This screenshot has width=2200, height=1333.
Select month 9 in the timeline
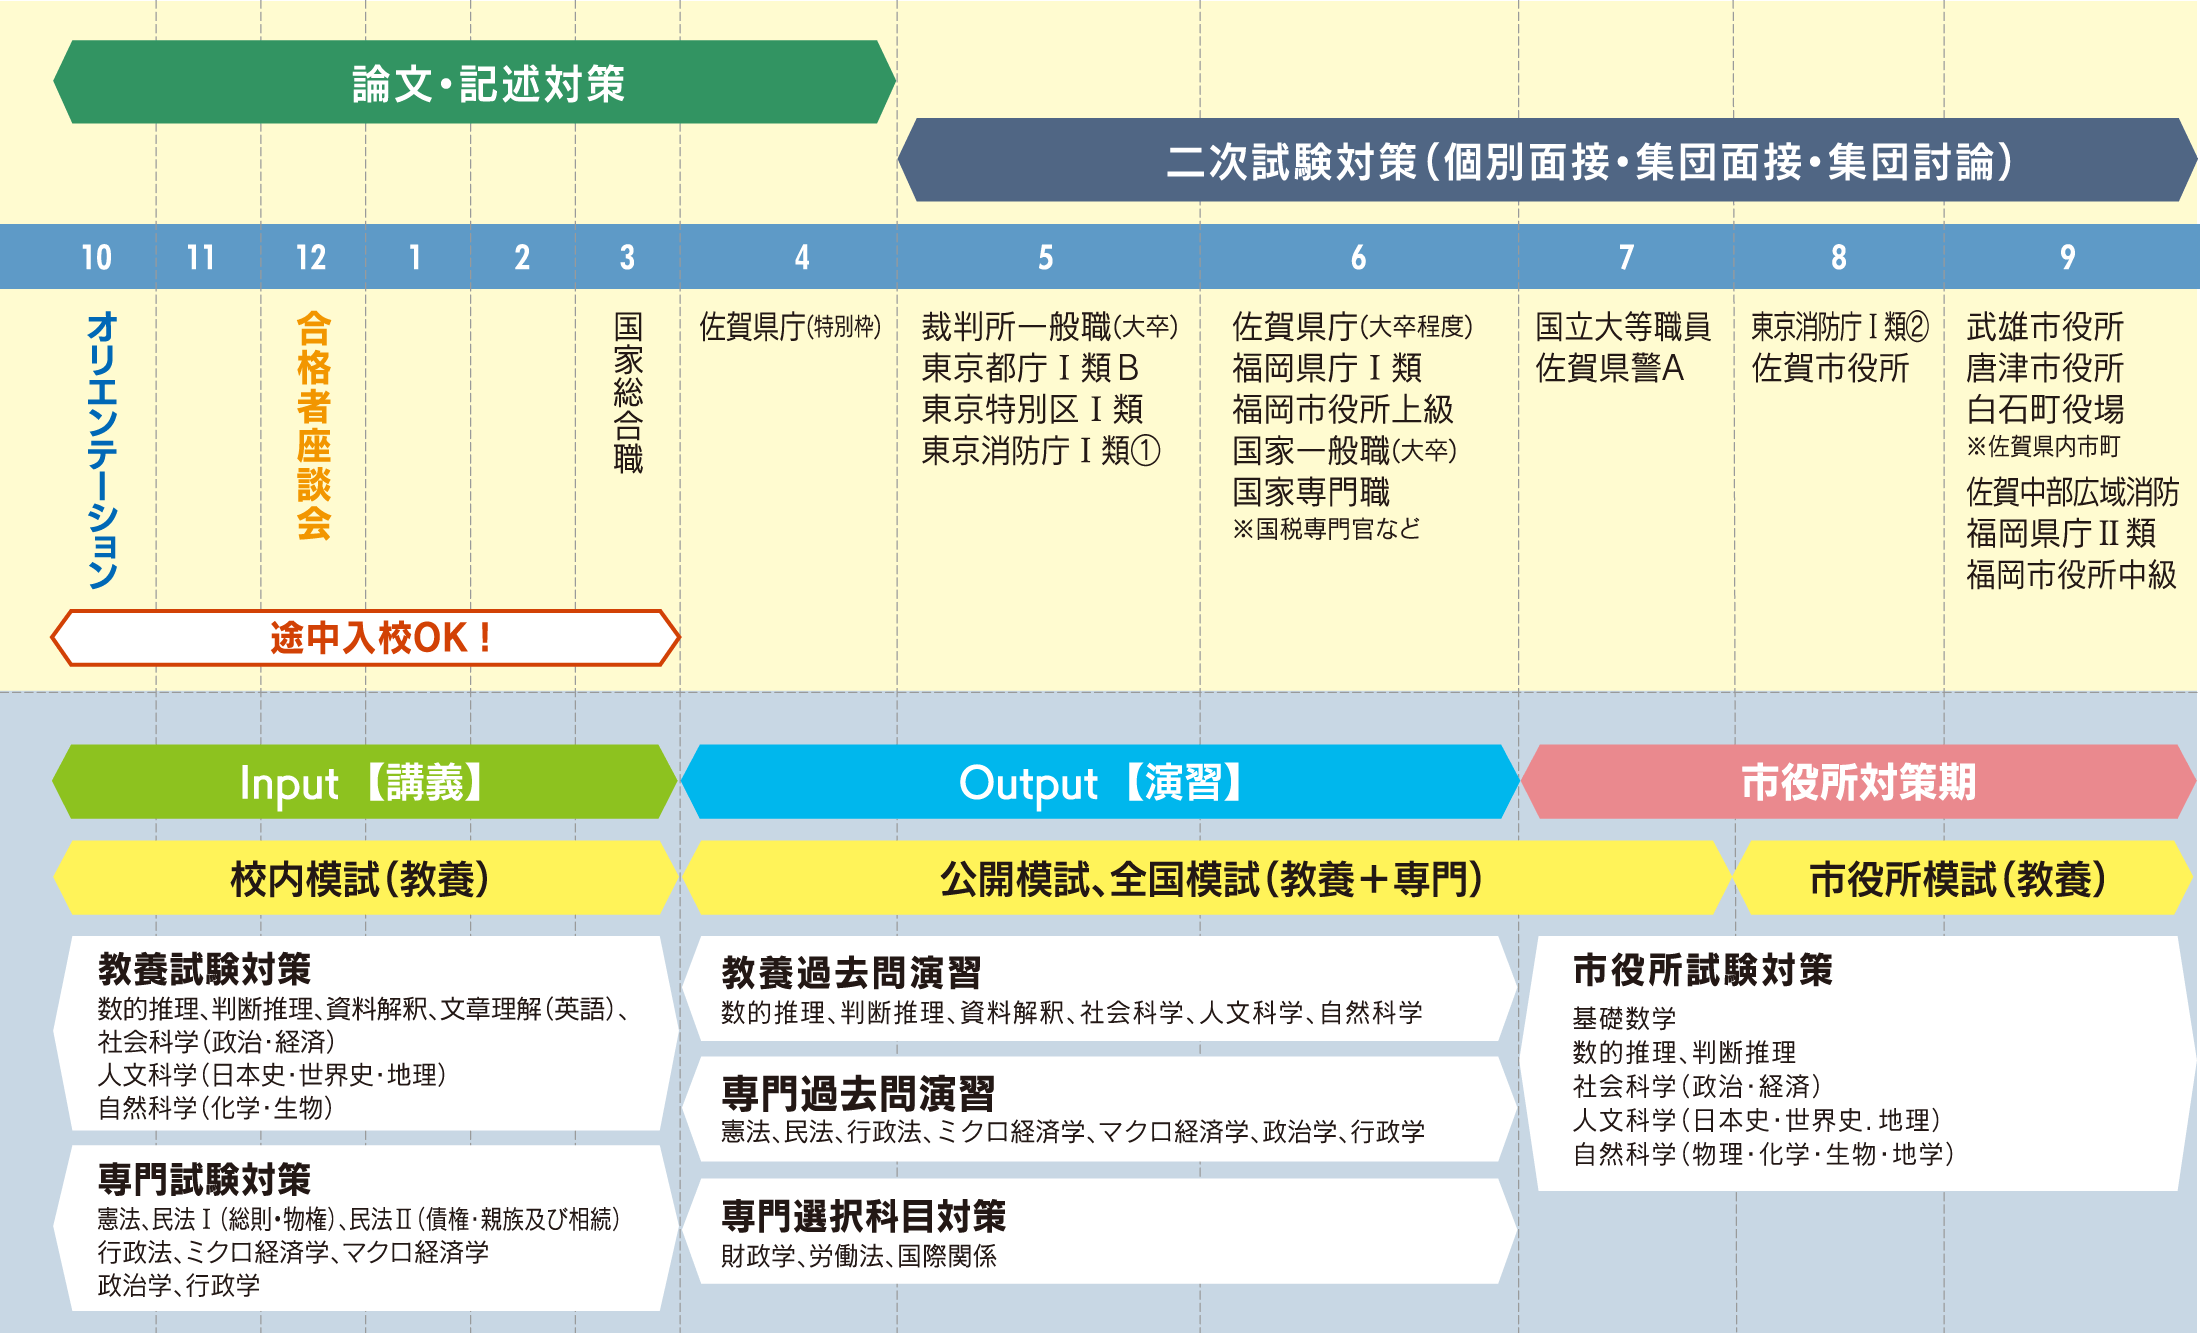click(x=2067, y=257)
